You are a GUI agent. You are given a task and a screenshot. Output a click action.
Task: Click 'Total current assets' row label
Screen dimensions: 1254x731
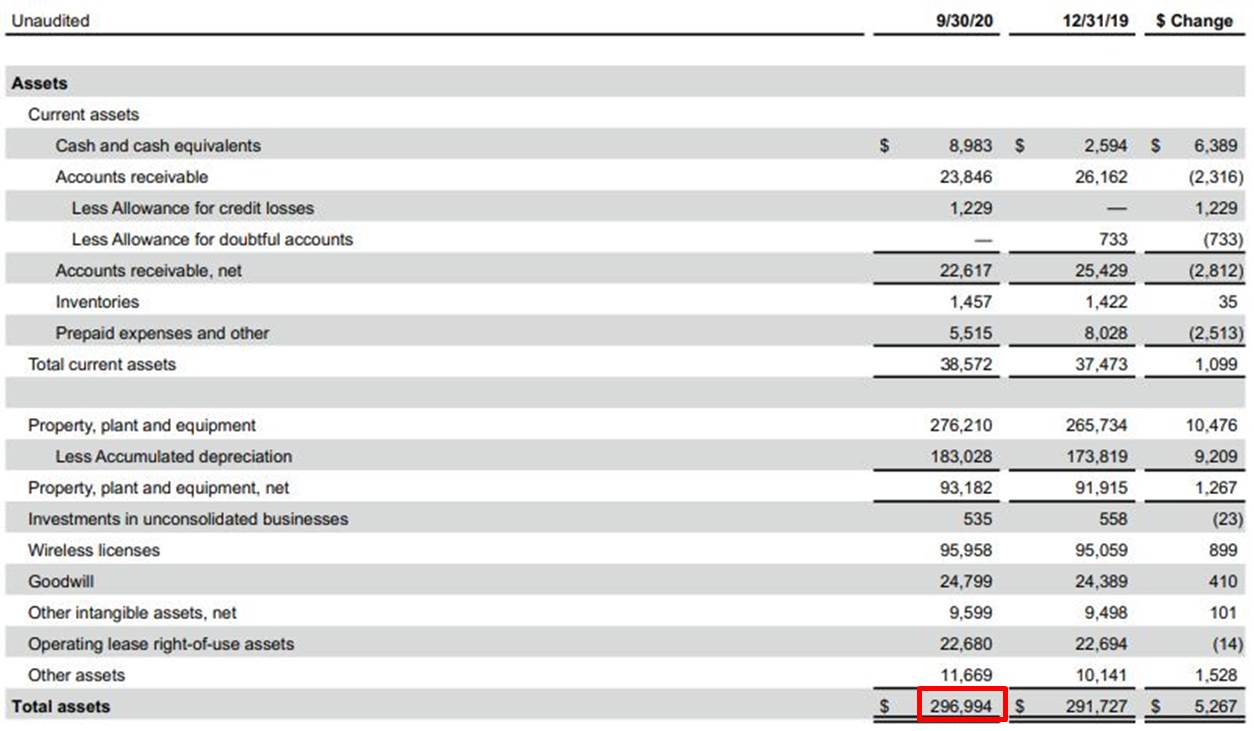pyautogui.click(x=102, y=364)
